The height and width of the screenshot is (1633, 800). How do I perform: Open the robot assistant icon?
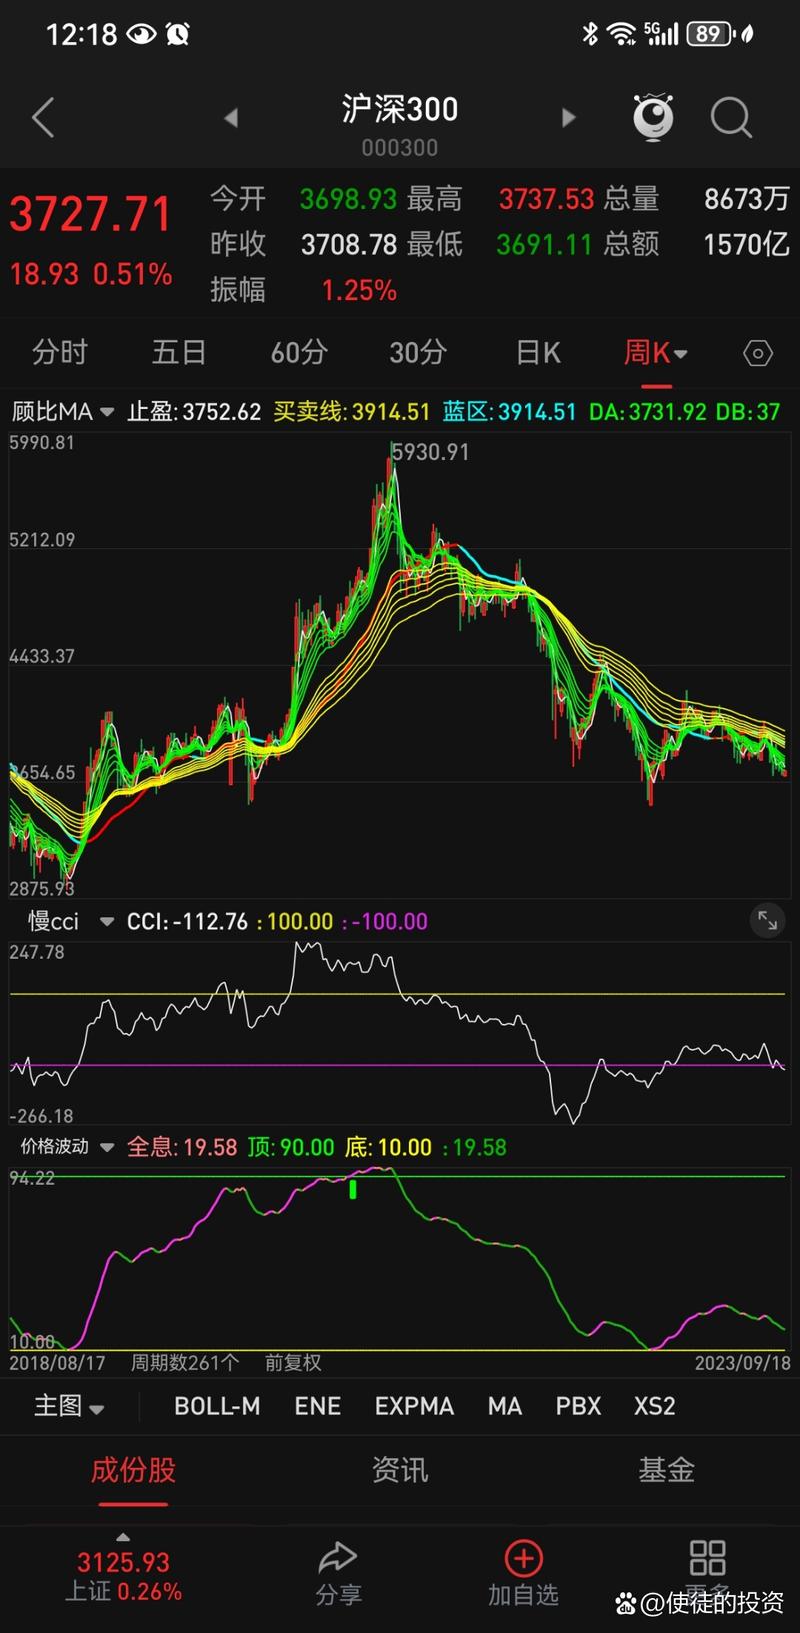pyautogui.click(x=654, y=118)
